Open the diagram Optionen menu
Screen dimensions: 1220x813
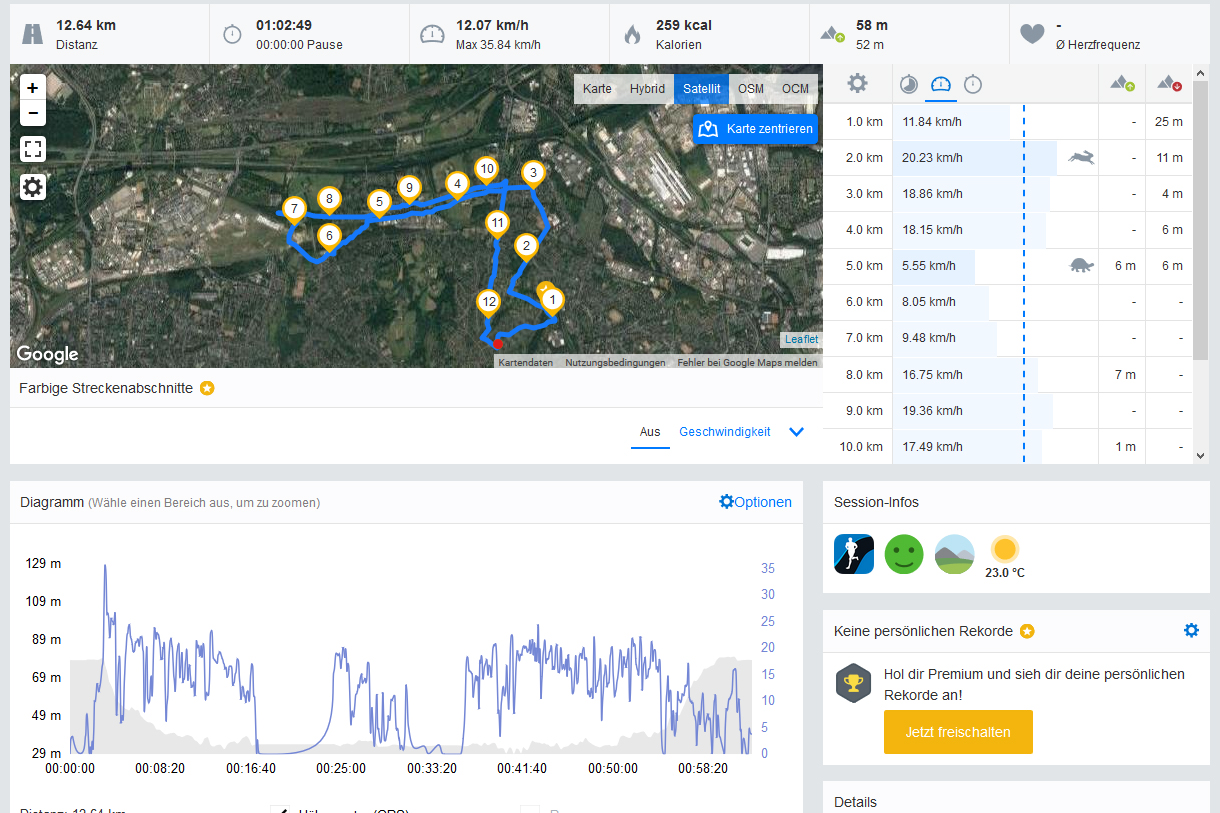click(755, 502)
